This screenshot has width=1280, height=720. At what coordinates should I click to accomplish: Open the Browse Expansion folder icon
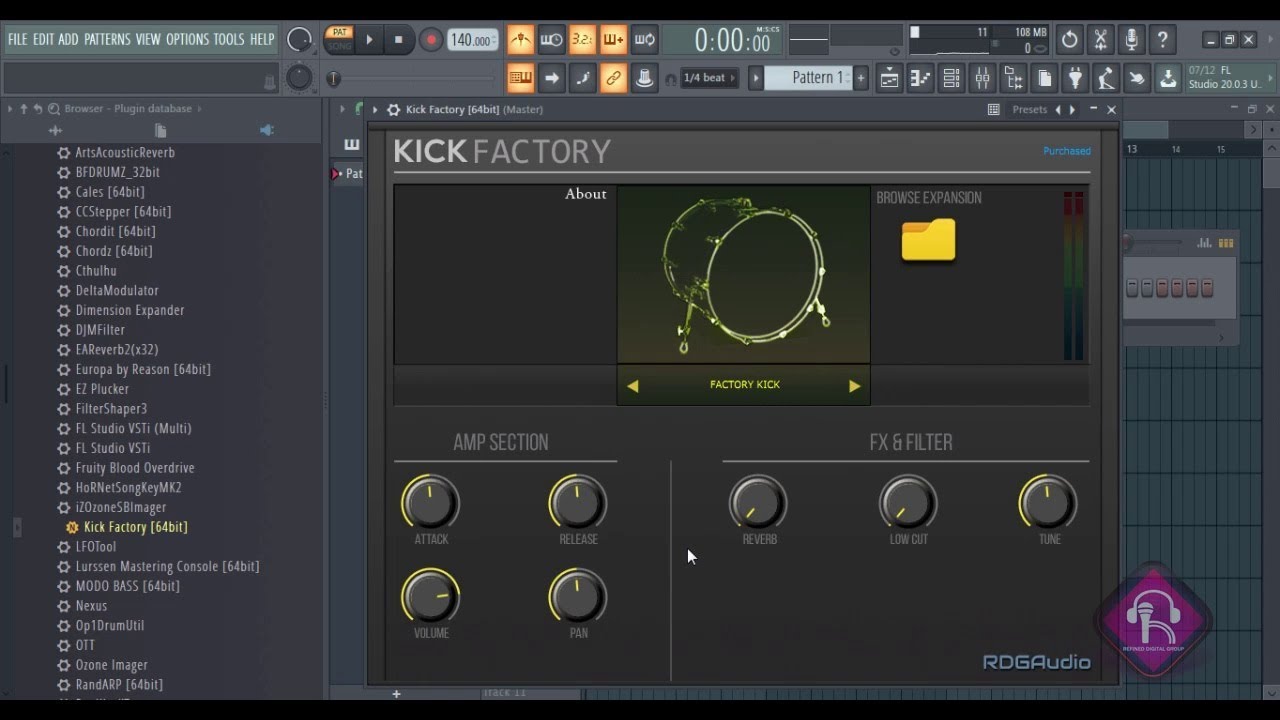928,240
